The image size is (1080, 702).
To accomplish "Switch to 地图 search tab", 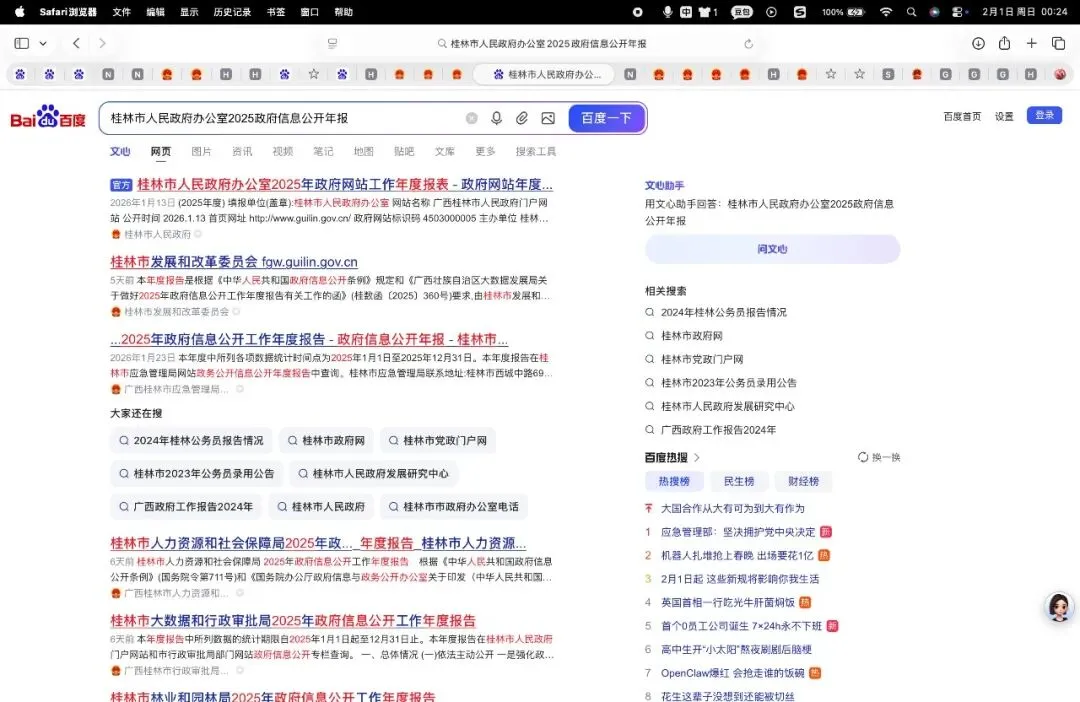I will [364, 152].
